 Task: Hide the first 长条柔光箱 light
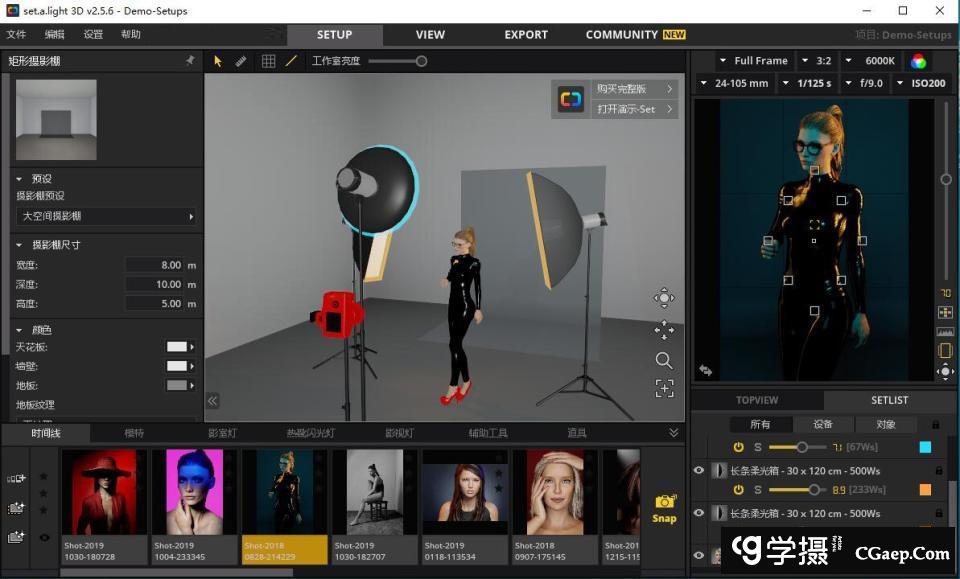(699, 470)
